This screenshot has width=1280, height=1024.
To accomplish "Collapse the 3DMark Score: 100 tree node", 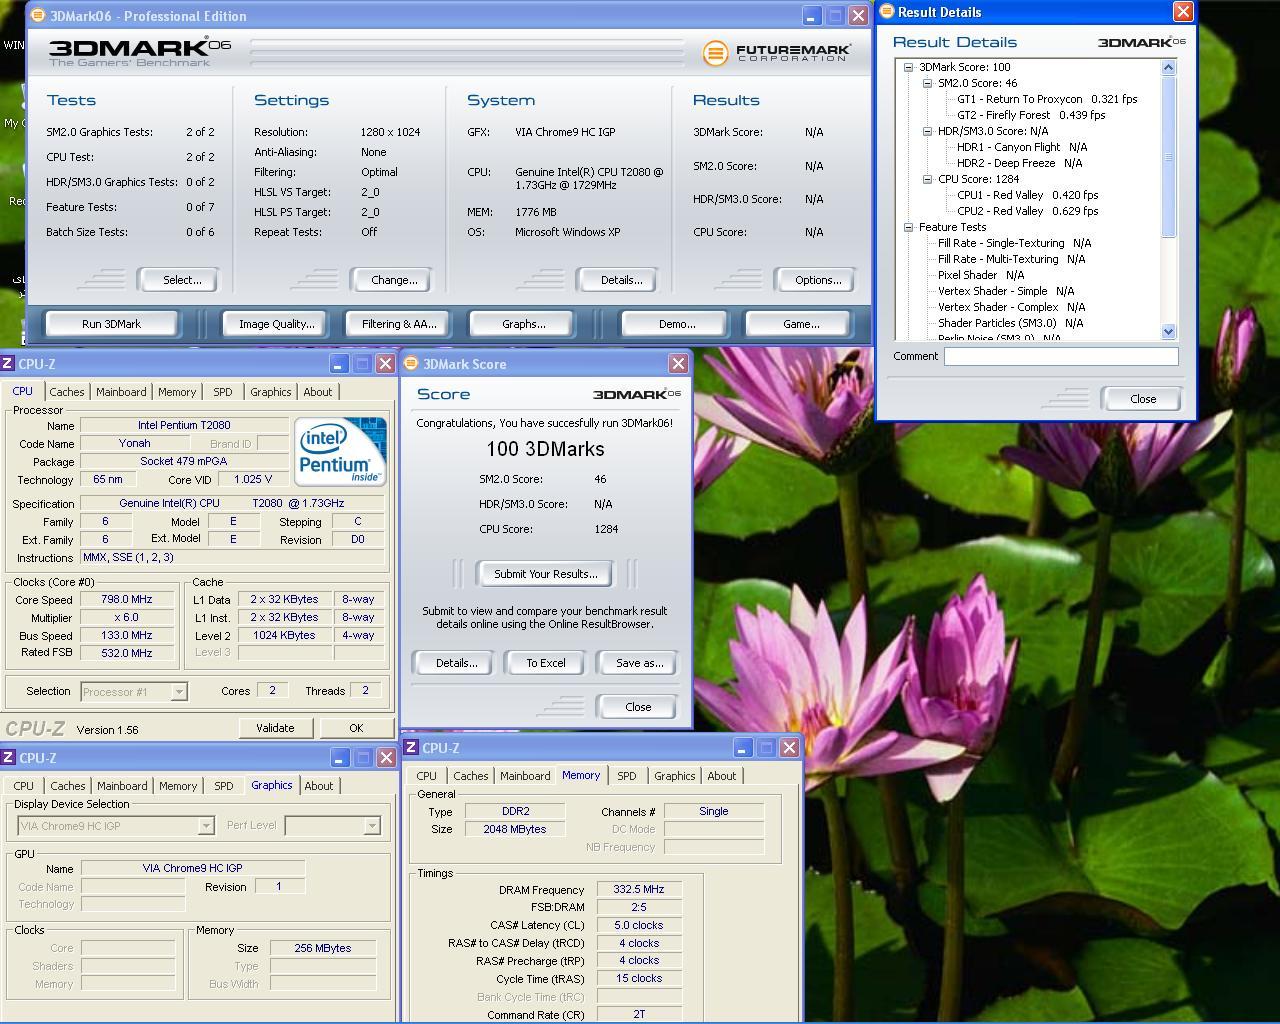I will [908, 67].
